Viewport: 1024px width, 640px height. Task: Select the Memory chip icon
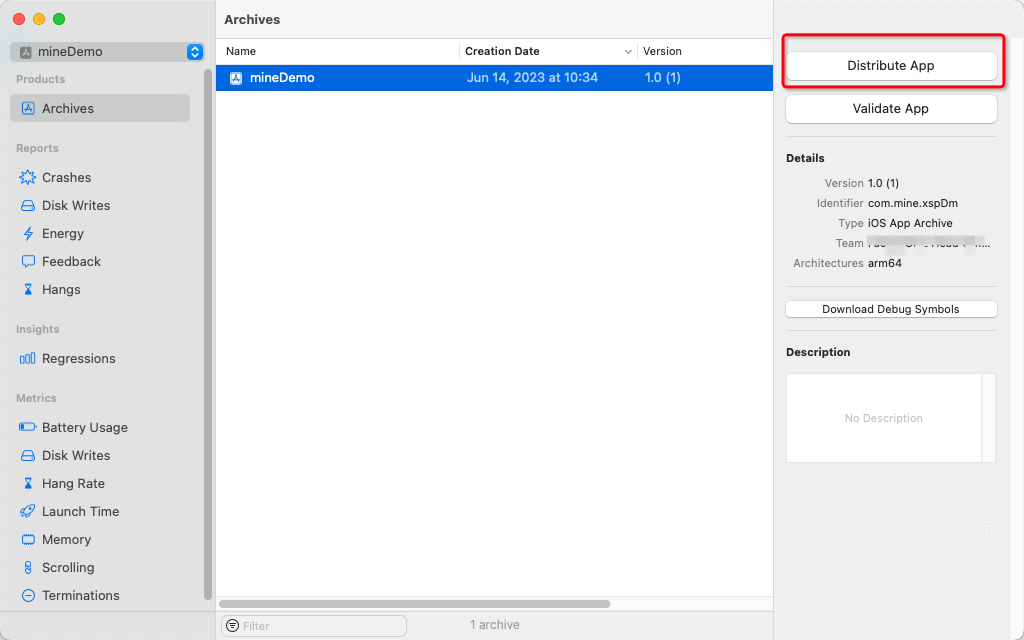(x=27, y=539)
